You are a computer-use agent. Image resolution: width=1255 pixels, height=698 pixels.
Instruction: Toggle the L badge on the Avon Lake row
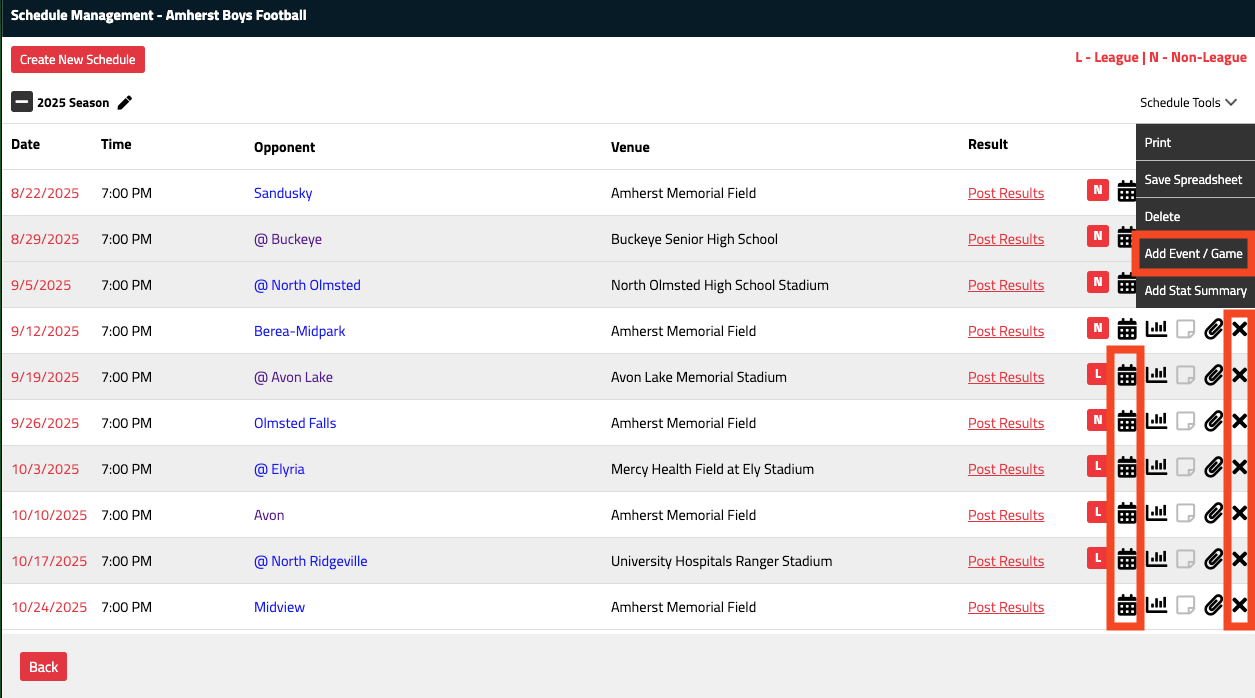click(x=1097, y=374)
